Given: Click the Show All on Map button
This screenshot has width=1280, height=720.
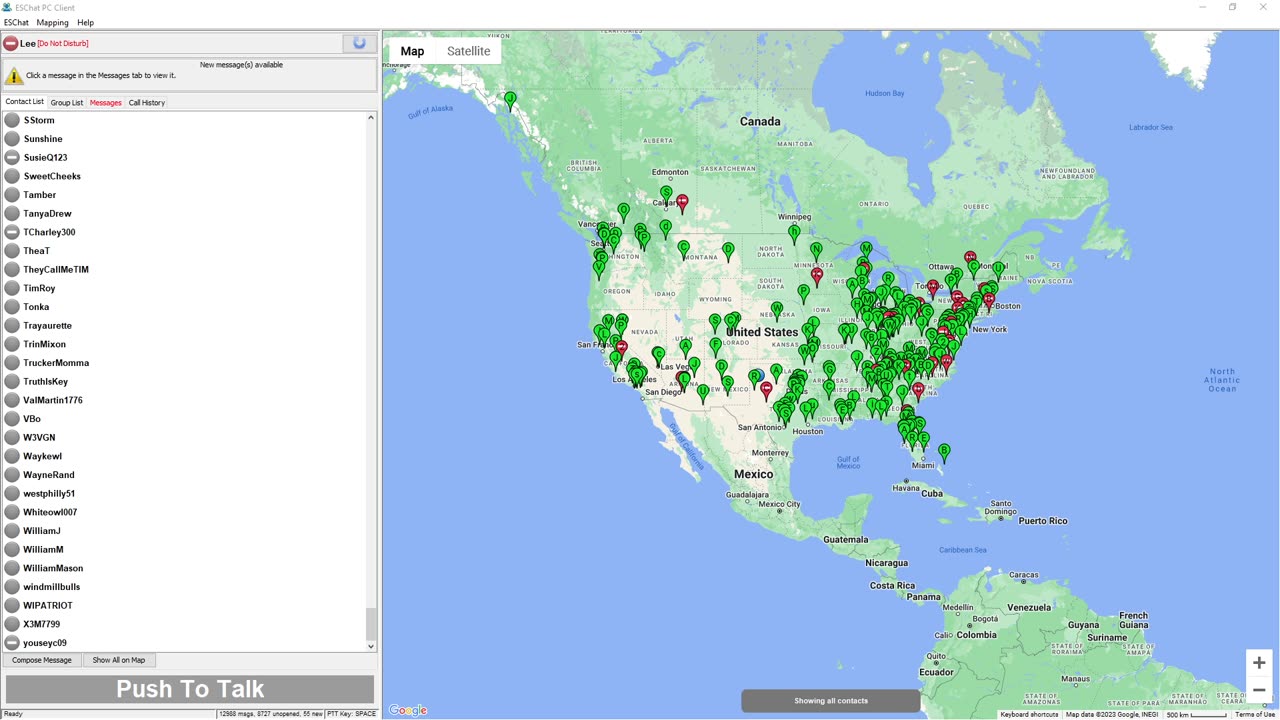Looking at the screenshot, I should pos(119,660).
